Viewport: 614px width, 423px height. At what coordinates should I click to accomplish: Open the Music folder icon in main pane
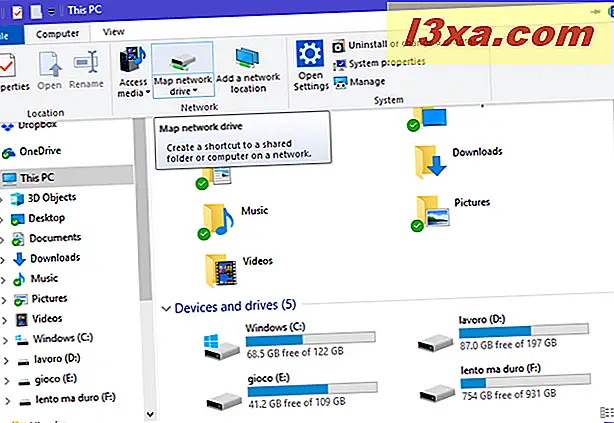[216, 221]
